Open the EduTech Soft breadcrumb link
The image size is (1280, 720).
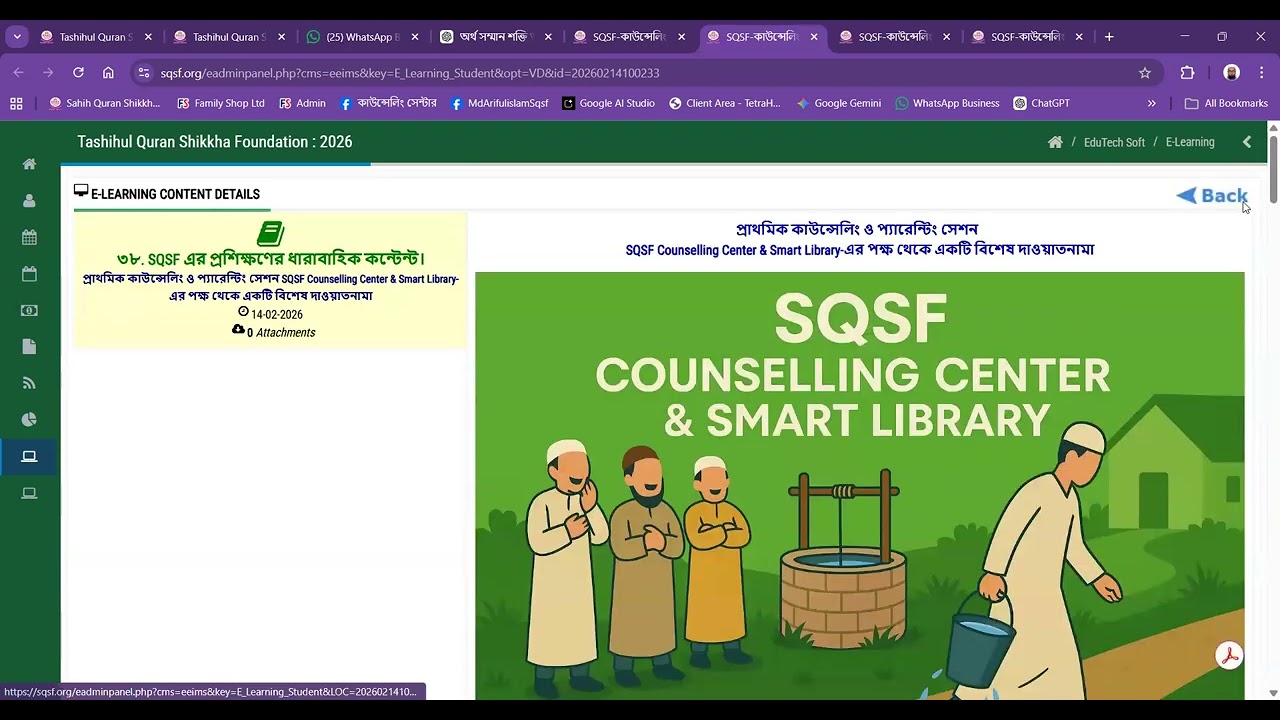1114,142
